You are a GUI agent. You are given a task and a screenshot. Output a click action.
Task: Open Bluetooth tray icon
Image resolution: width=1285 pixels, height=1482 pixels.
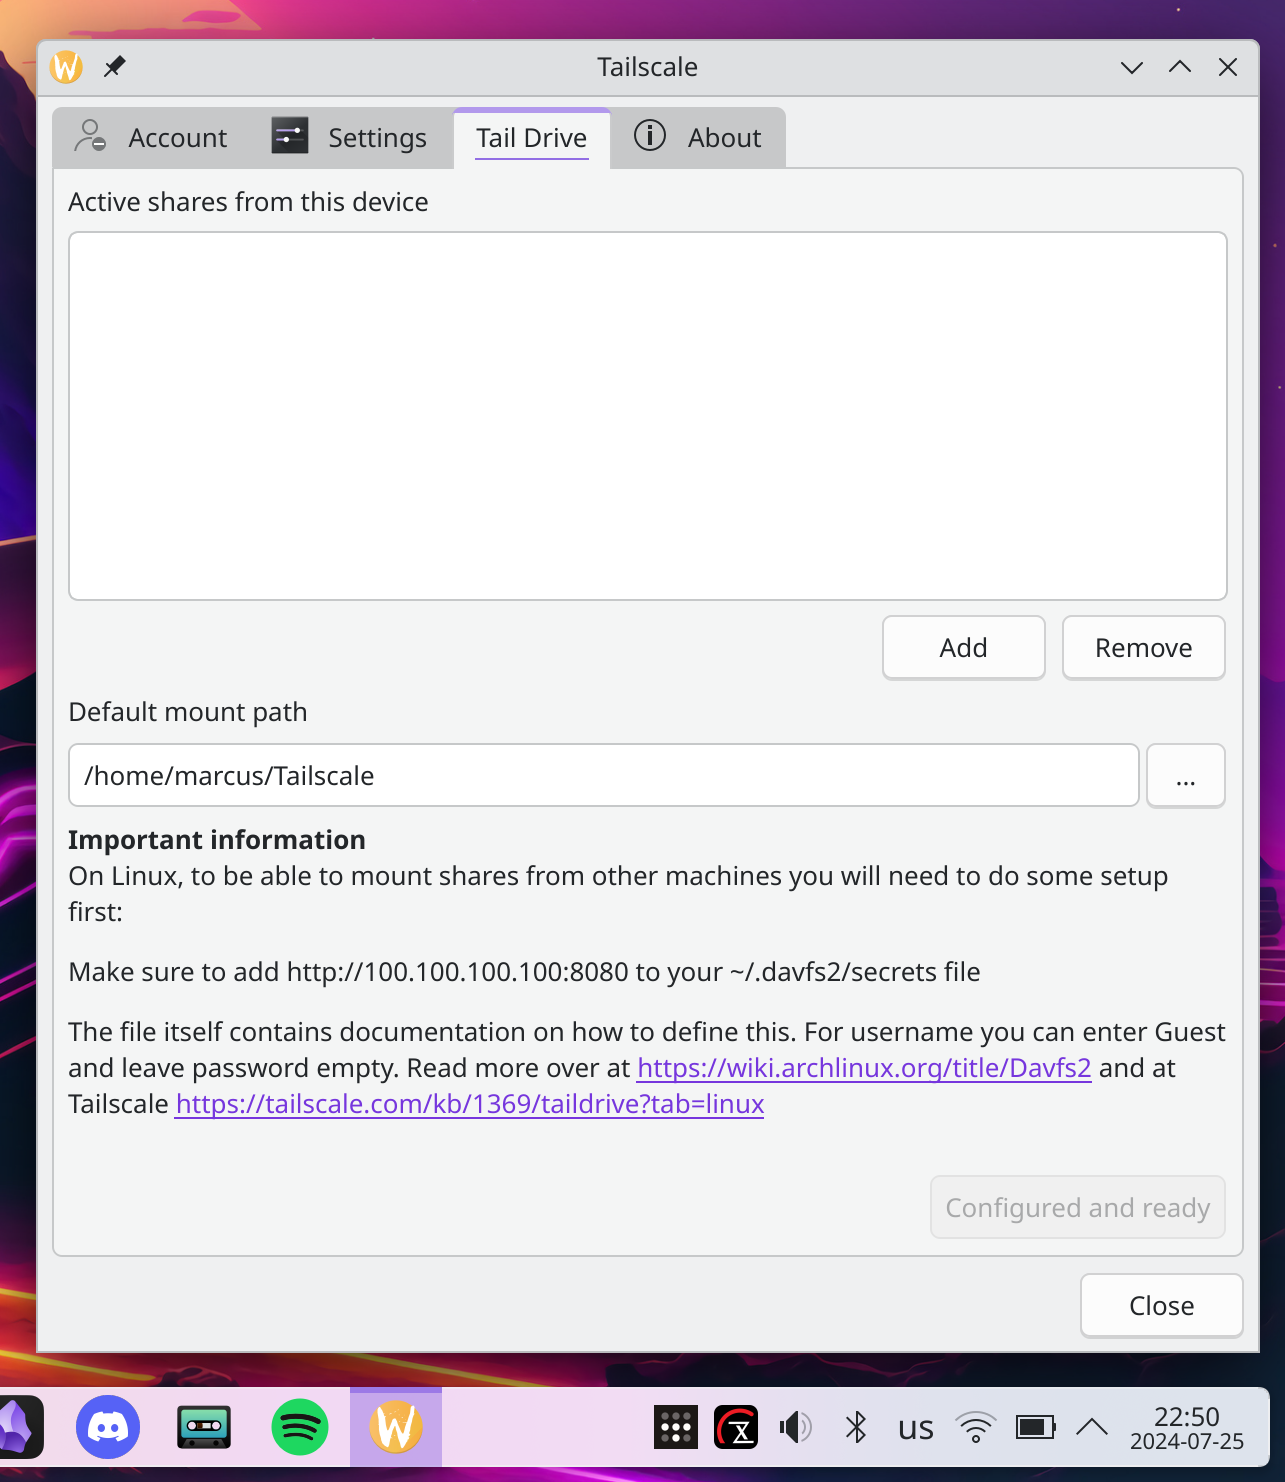click(856, 1427)
